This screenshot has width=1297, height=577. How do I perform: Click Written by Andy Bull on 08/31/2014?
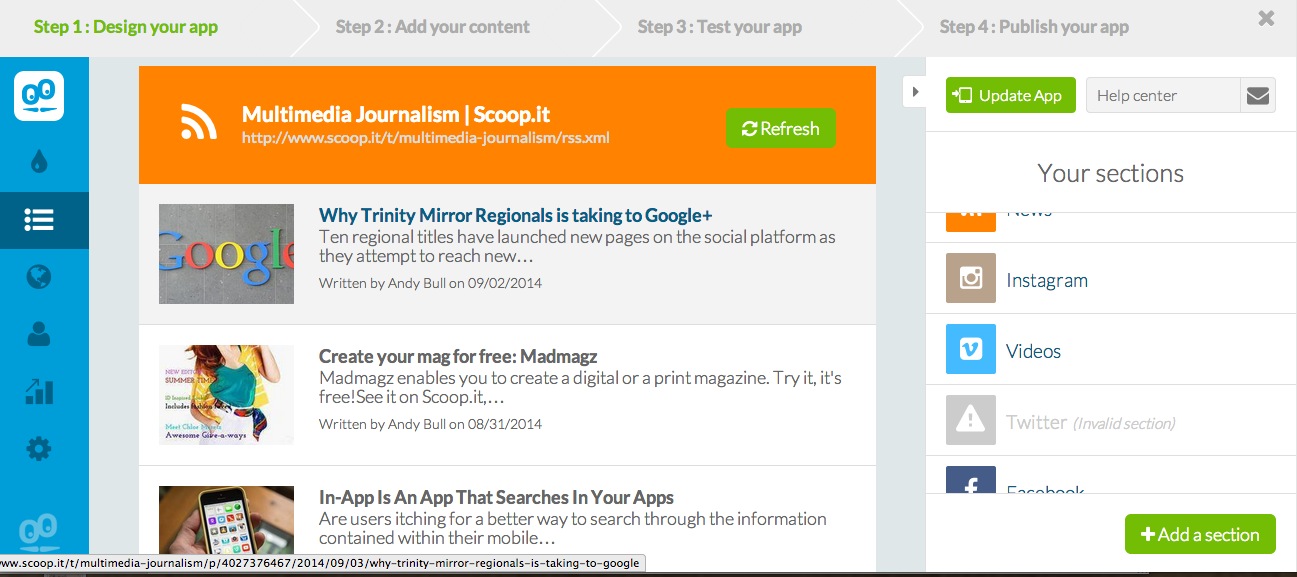click(430, 424)
